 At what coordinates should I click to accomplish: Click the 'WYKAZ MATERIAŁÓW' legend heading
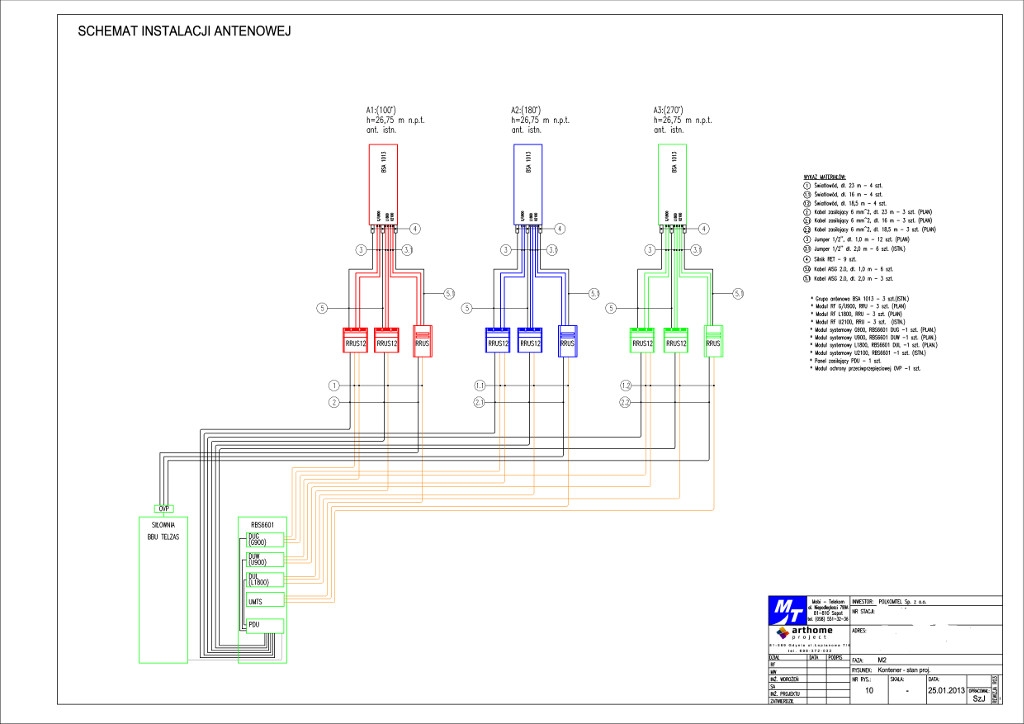coord(824,177)
